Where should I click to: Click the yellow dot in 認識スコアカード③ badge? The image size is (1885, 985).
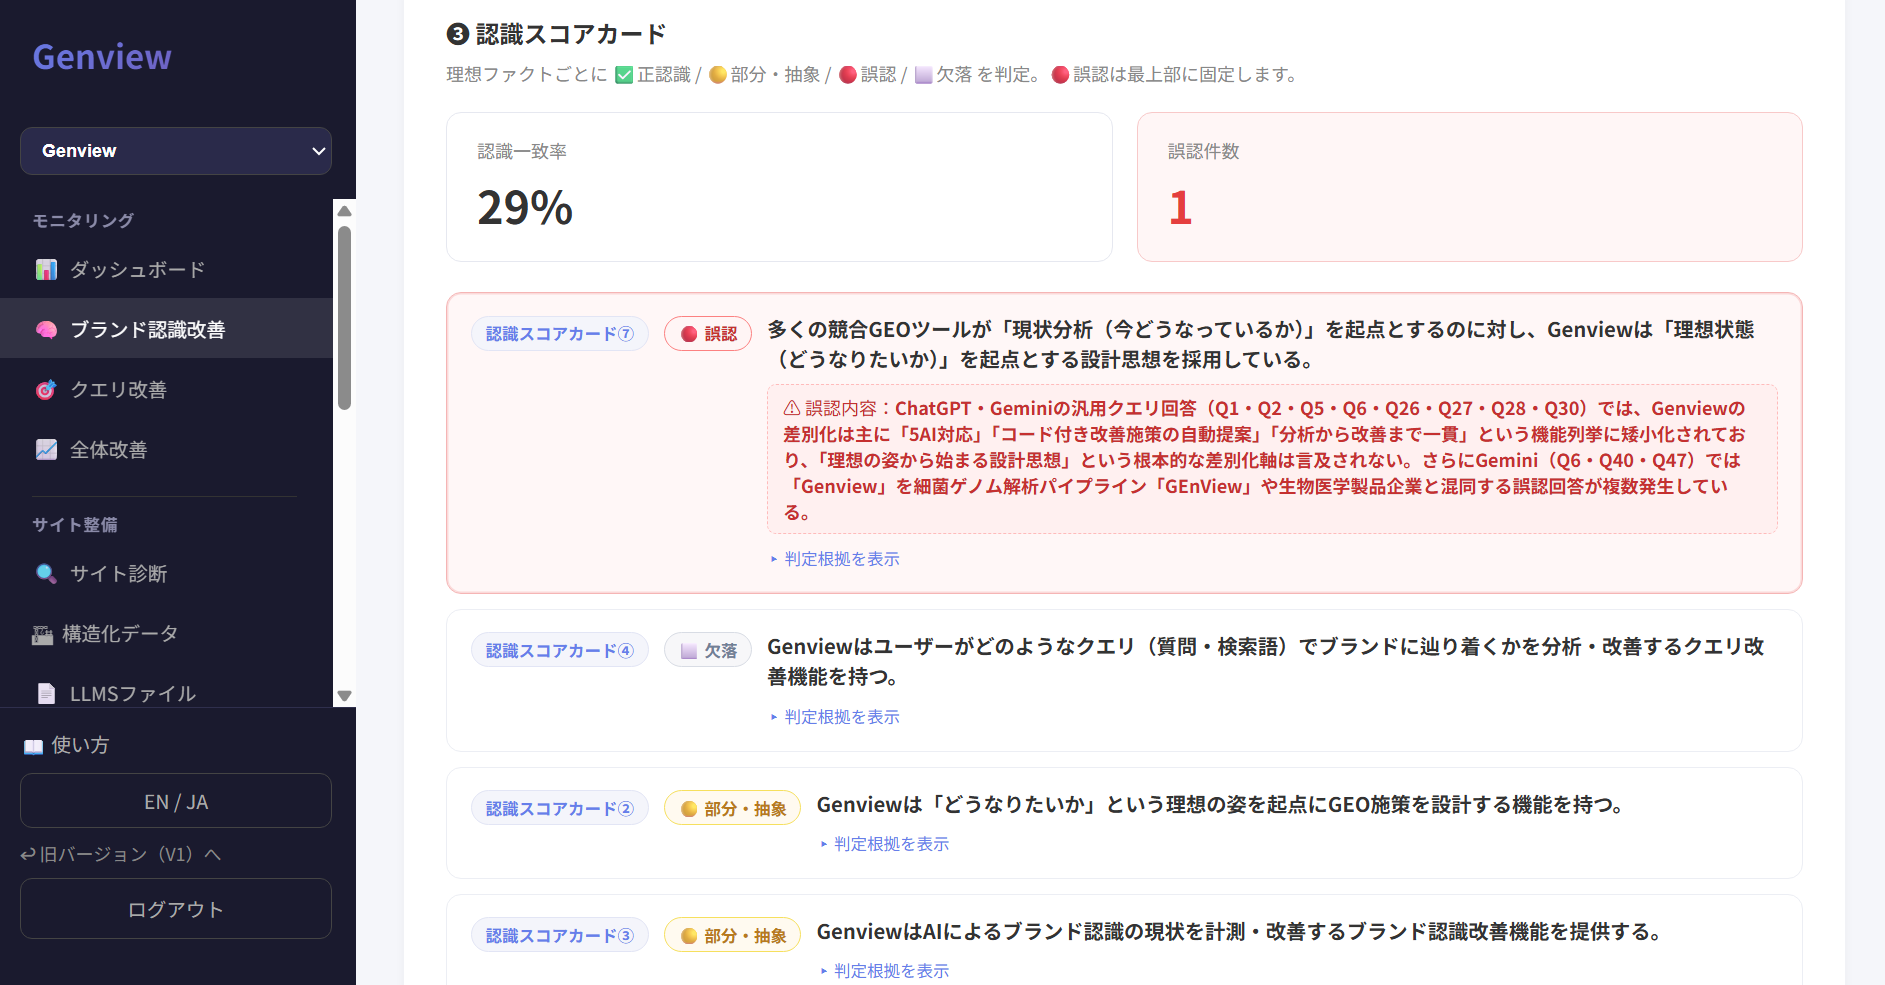[x=689, y=936]
